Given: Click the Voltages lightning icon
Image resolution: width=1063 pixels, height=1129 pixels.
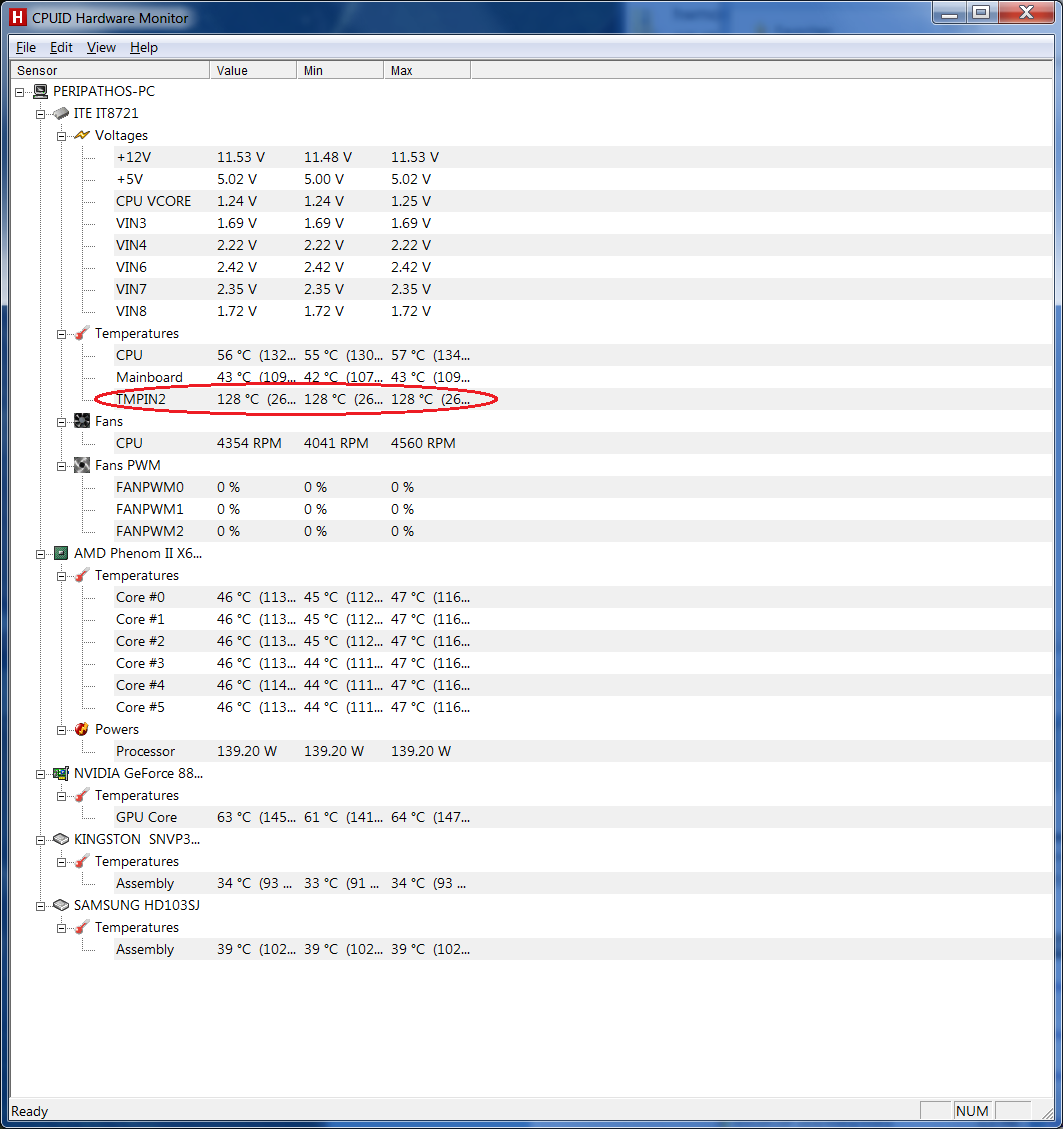Looking at the screenshot, I should (82, 135).
